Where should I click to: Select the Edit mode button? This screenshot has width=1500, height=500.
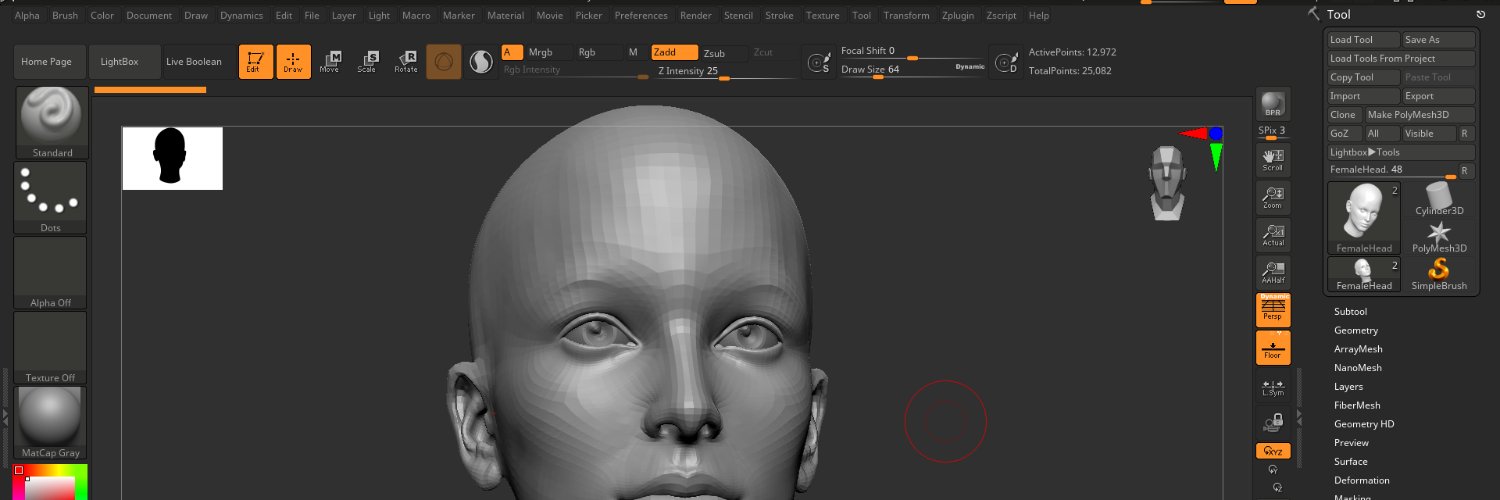pos(256,62)
